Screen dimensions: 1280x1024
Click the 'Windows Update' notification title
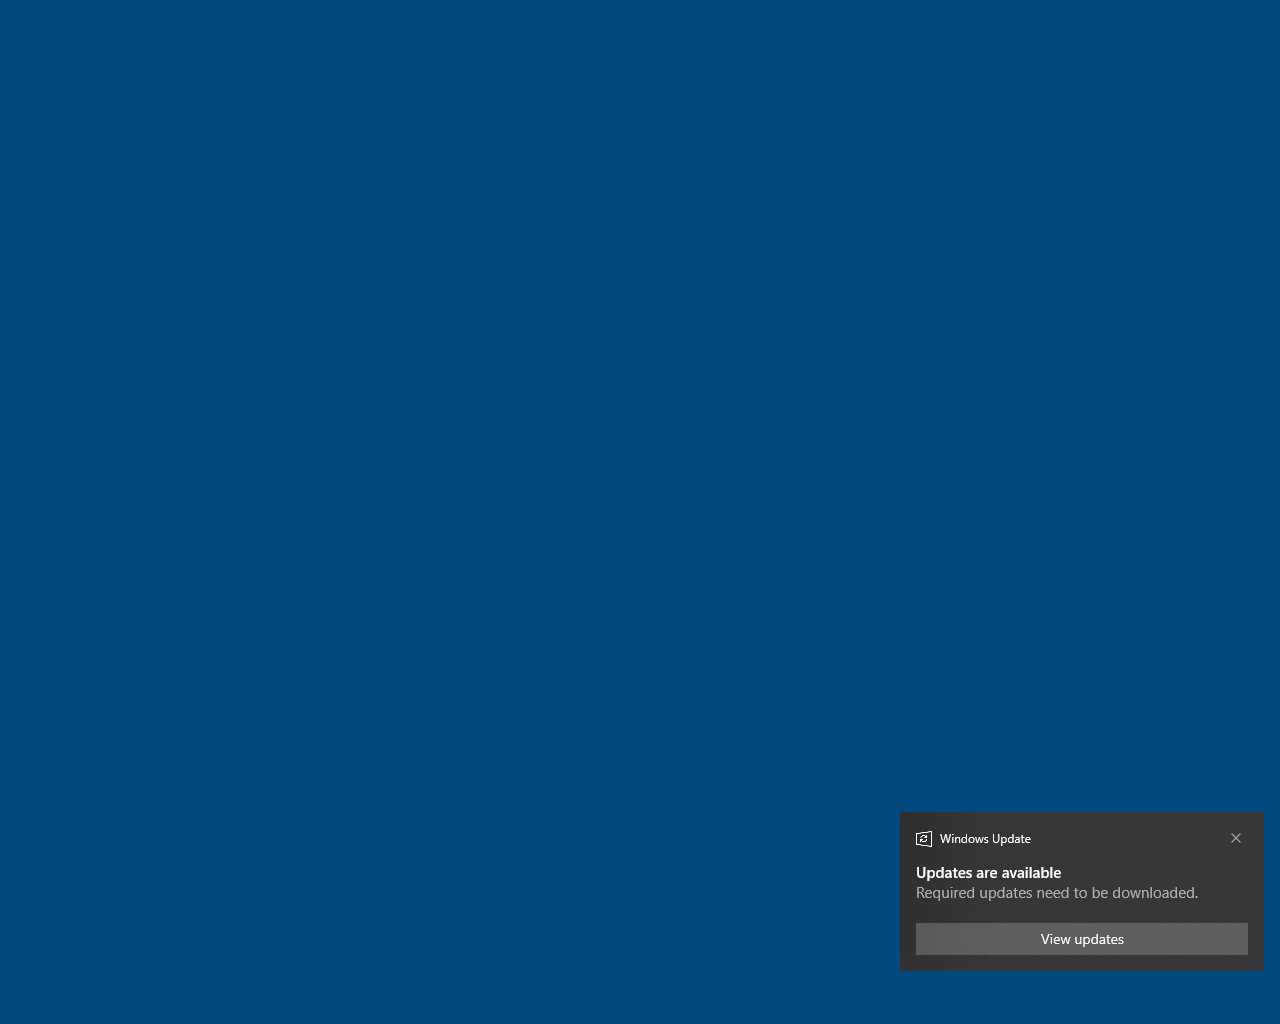tap(985, 839)
